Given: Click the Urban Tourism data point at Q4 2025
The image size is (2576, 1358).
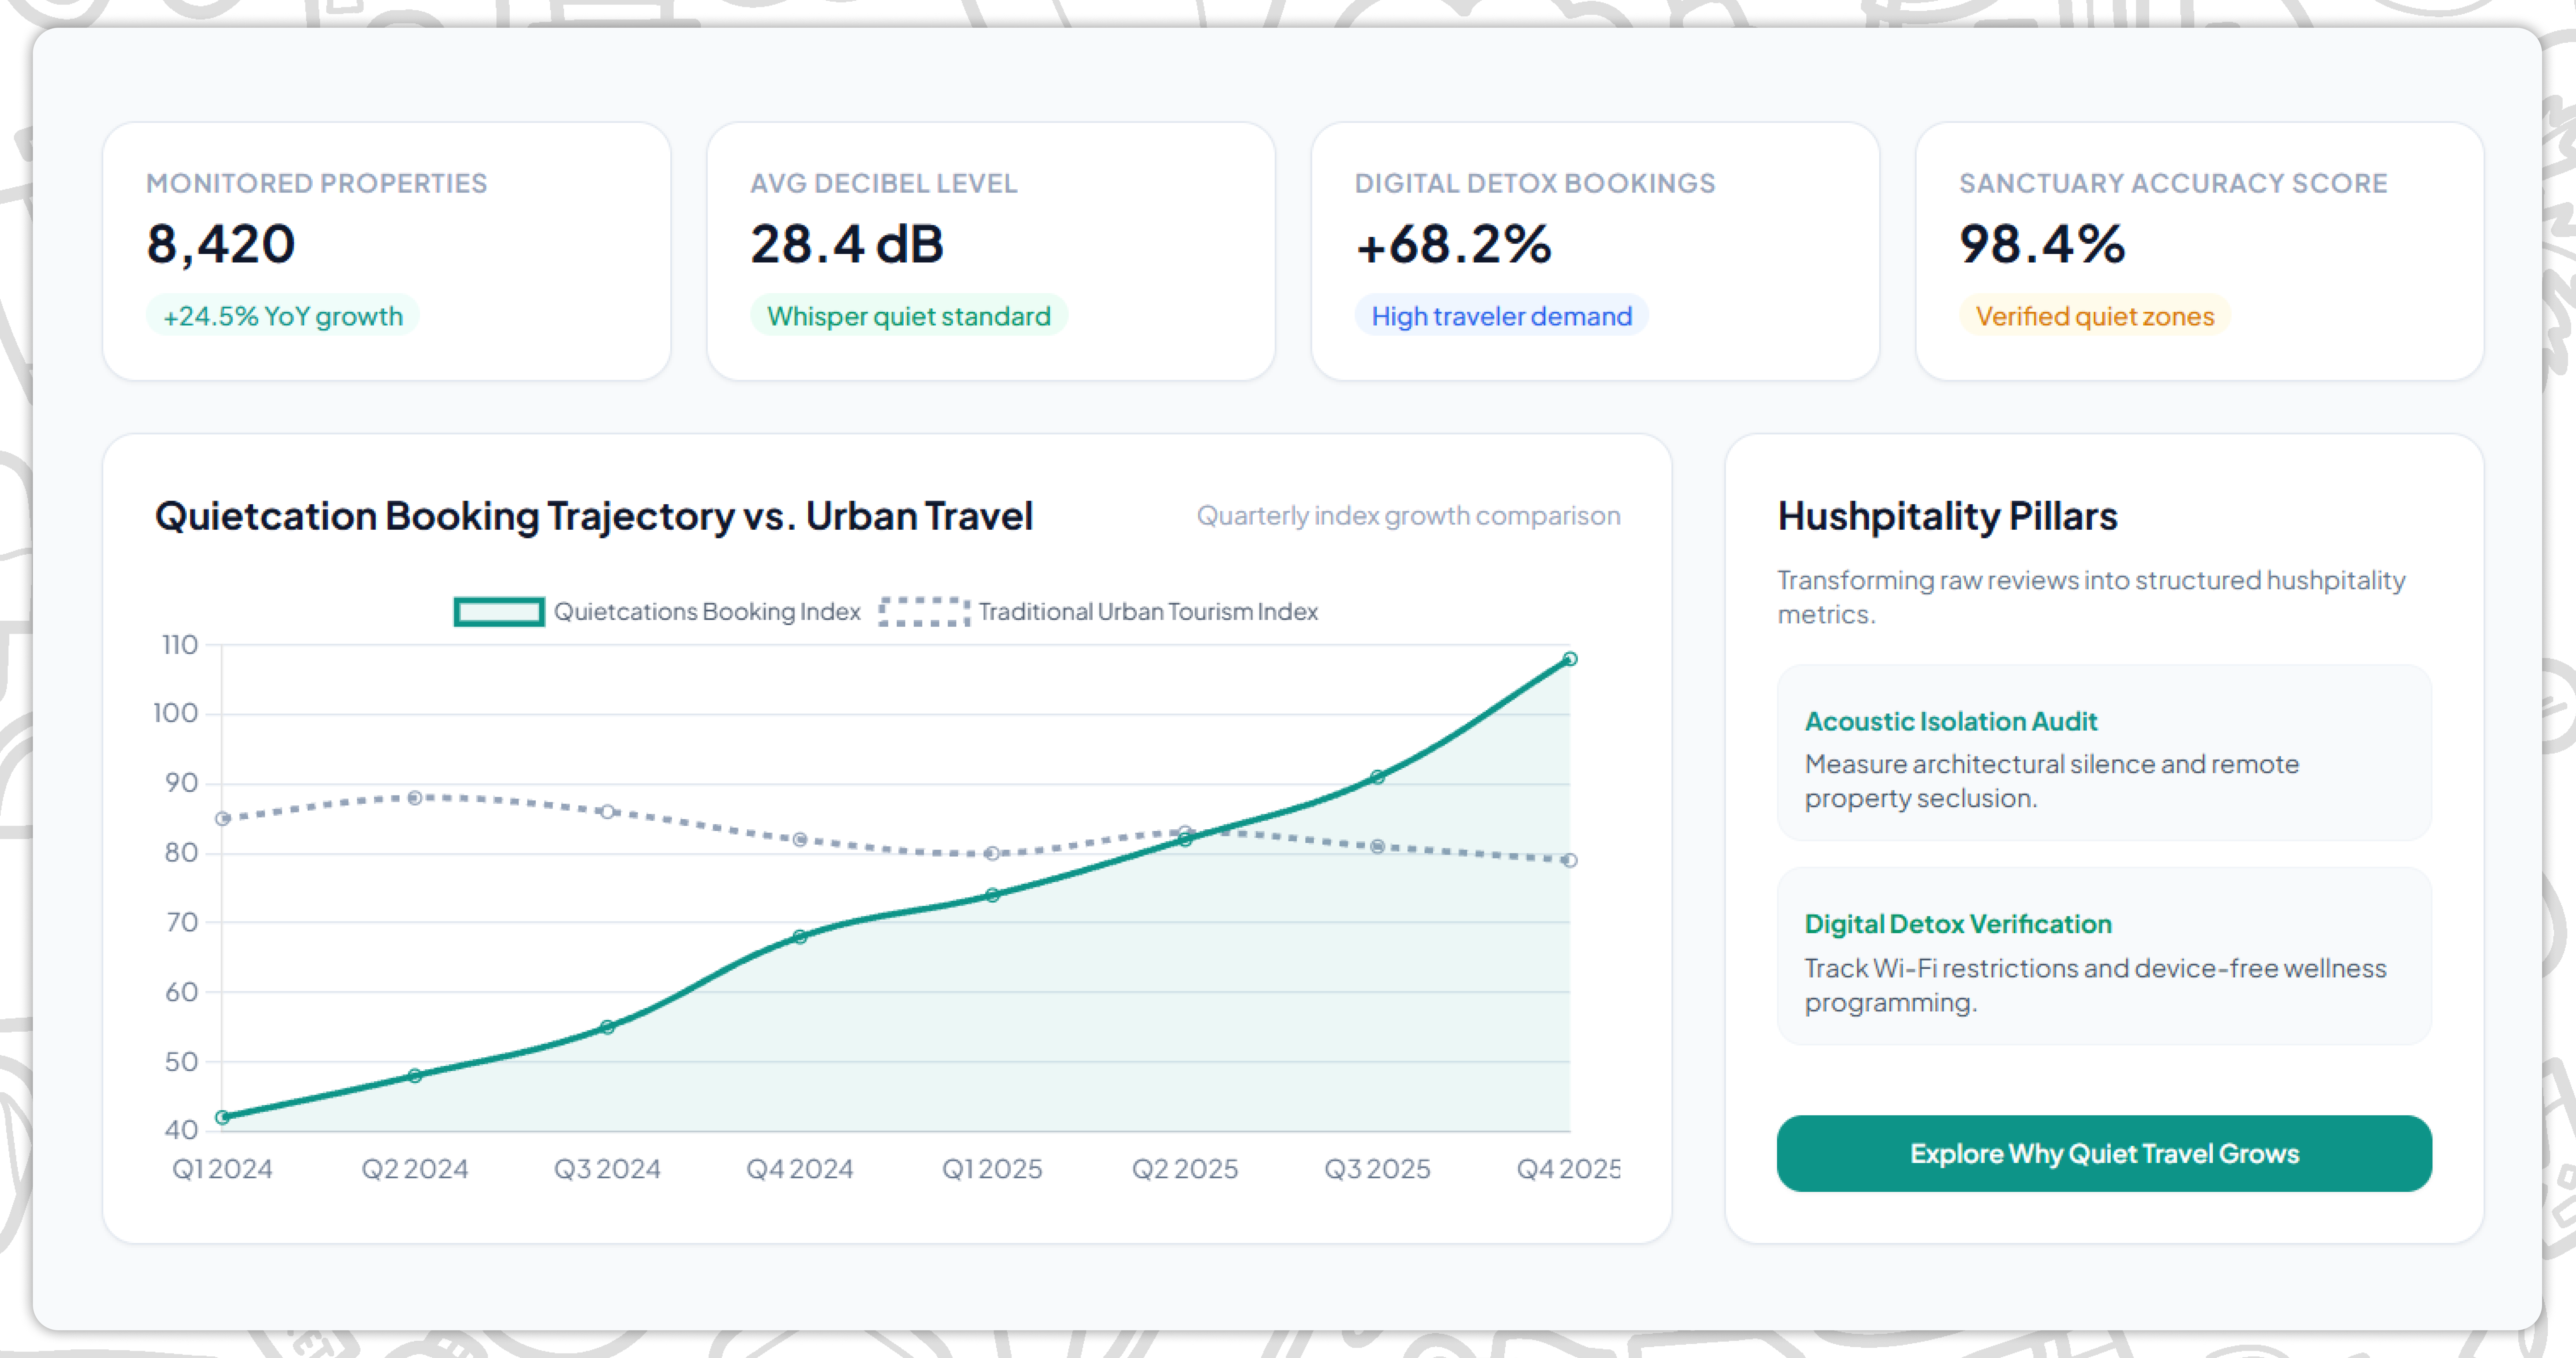Looking at the screenshot, I should tap(1570, 860).
